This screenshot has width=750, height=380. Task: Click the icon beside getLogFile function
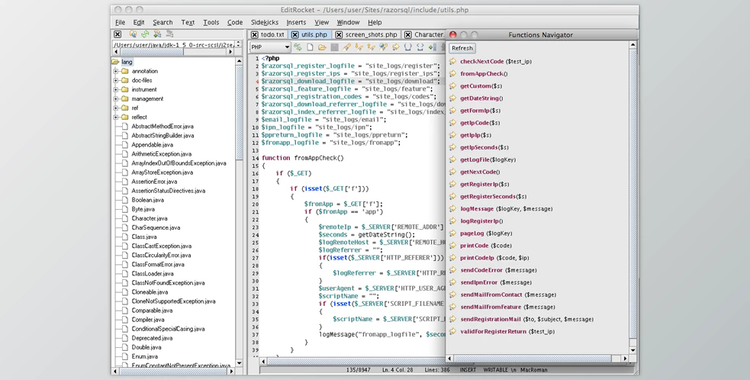tap(453, 159)
